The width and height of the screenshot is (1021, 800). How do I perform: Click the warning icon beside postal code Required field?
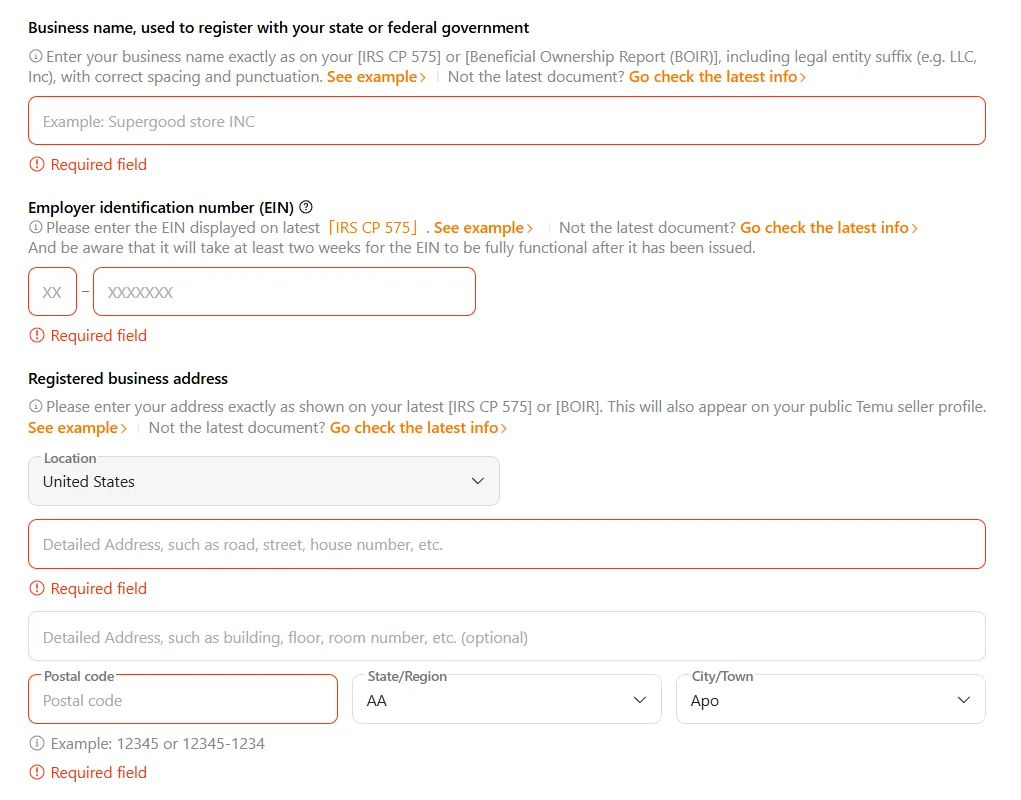pos(37,772)
